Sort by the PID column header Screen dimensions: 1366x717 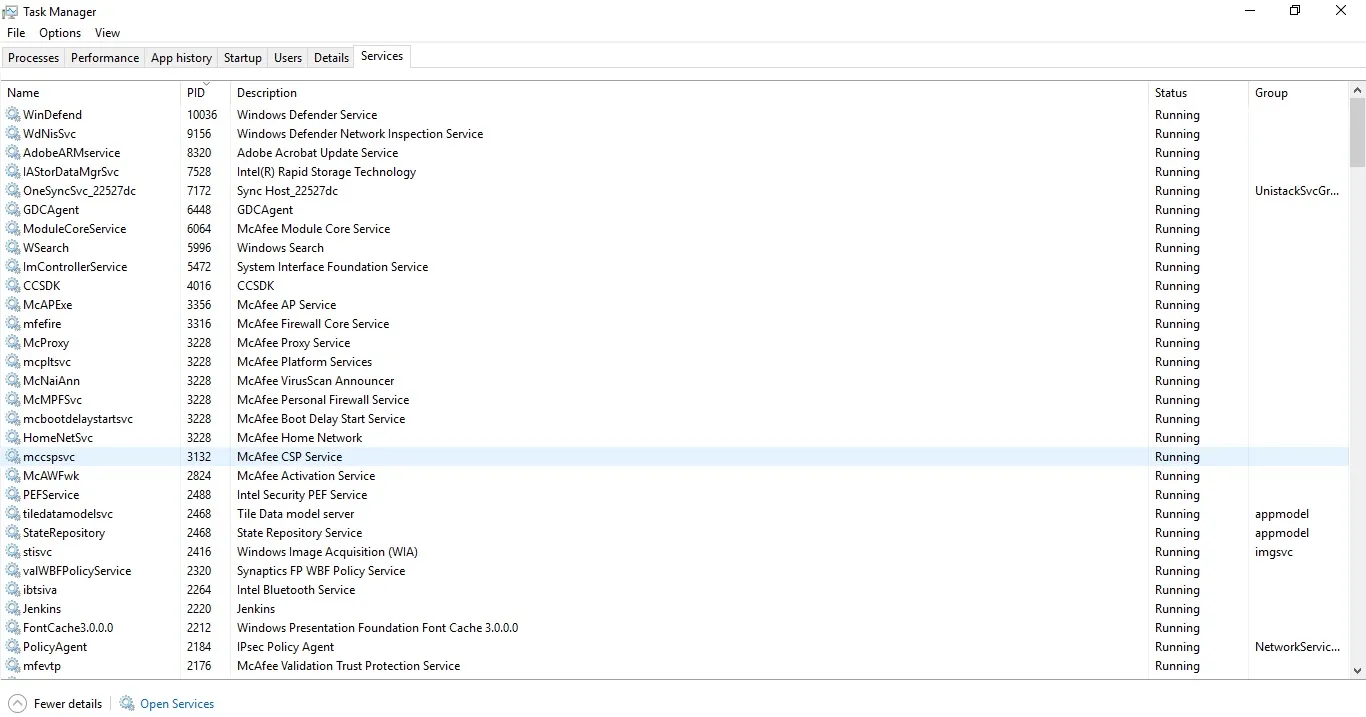[x=206, y=92]
